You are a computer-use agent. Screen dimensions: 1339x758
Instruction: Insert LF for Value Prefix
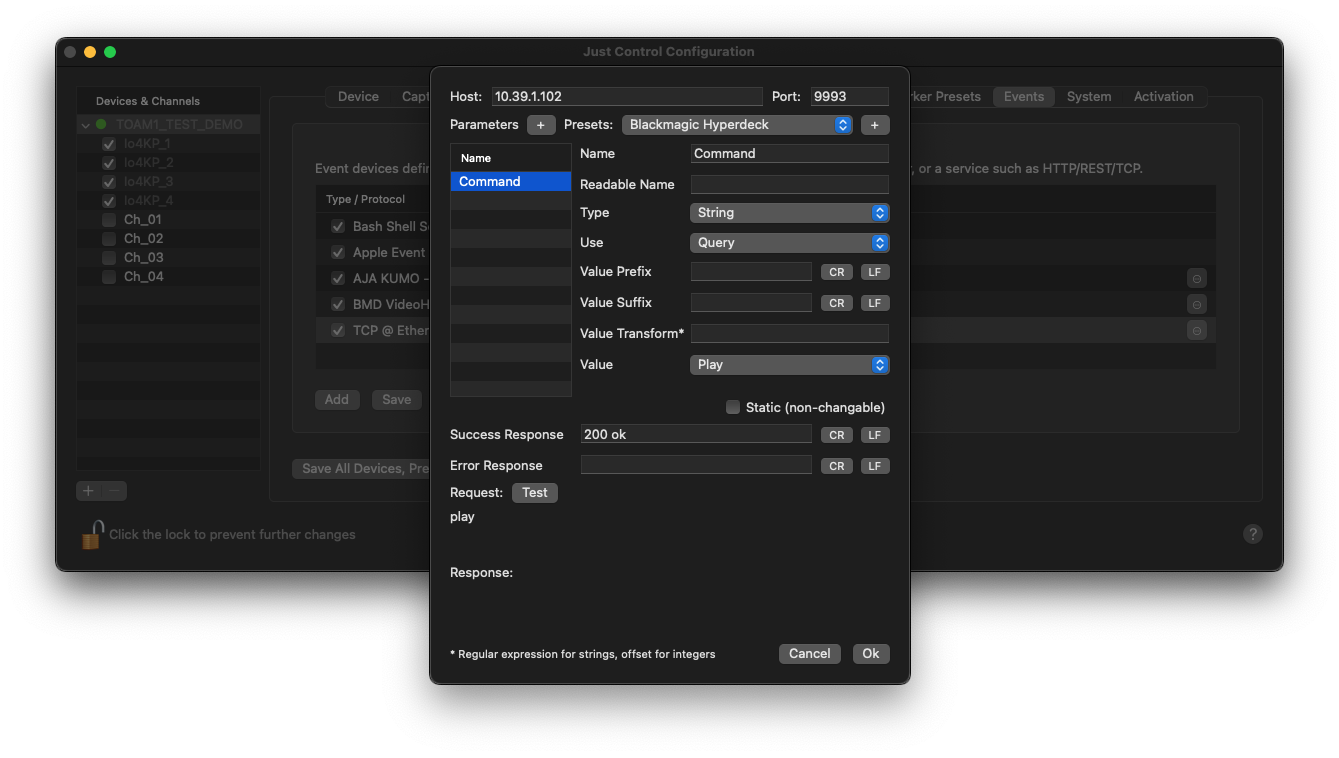(875, 272)
